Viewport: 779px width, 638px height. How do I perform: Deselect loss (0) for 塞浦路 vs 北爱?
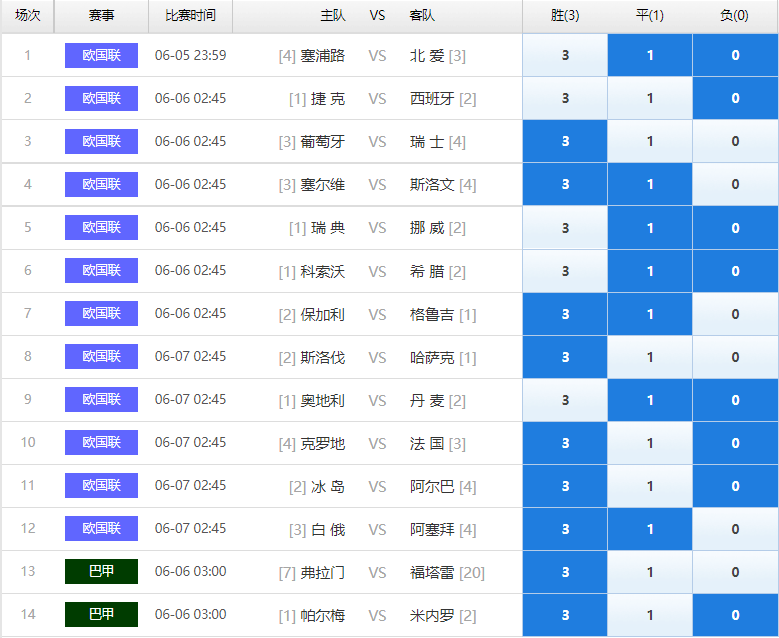tap(735, 55)
